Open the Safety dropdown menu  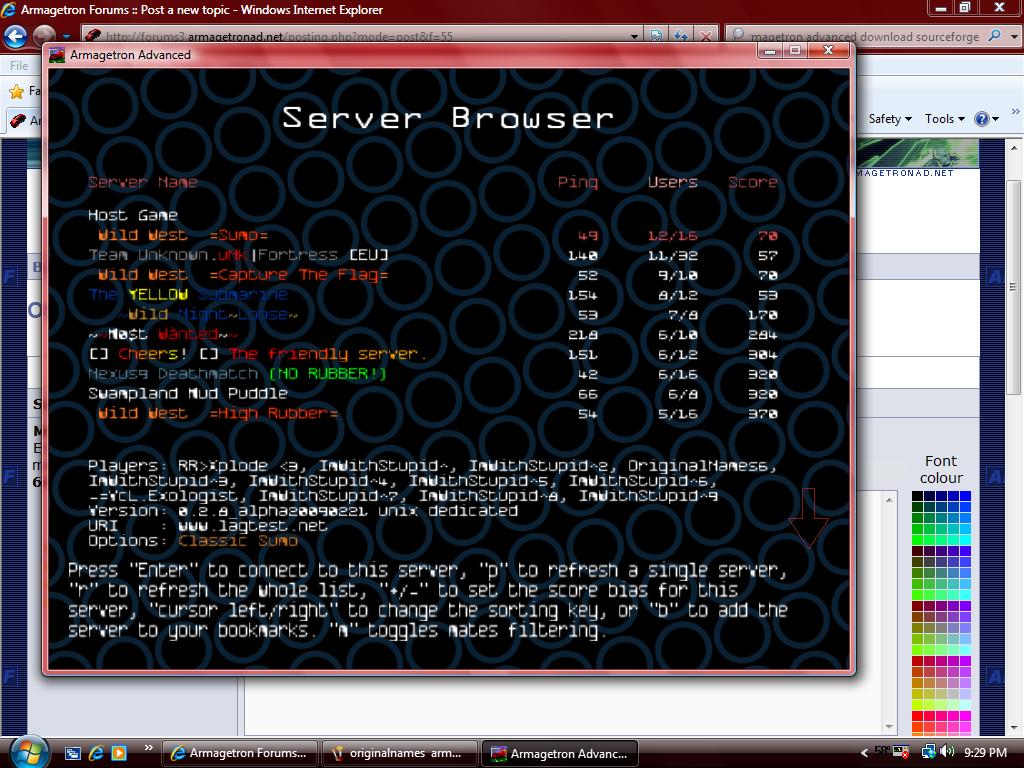(x=889, y=119)
